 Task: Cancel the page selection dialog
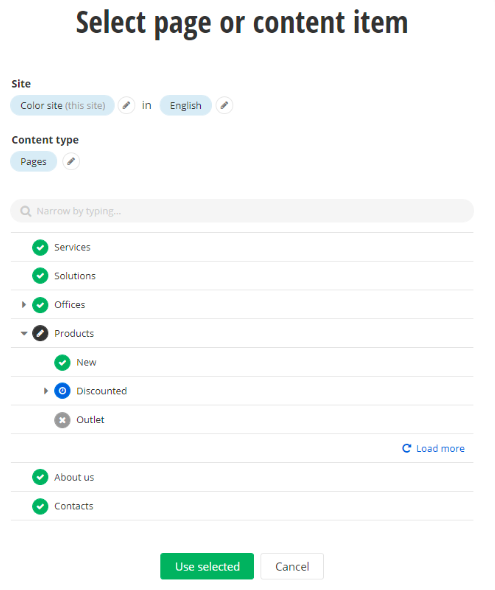[x=292, y=566]
